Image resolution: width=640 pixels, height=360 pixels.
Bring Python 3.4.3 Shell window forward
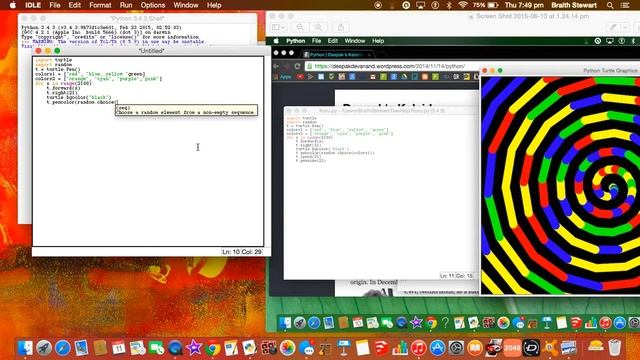click(x=137, y=18)
